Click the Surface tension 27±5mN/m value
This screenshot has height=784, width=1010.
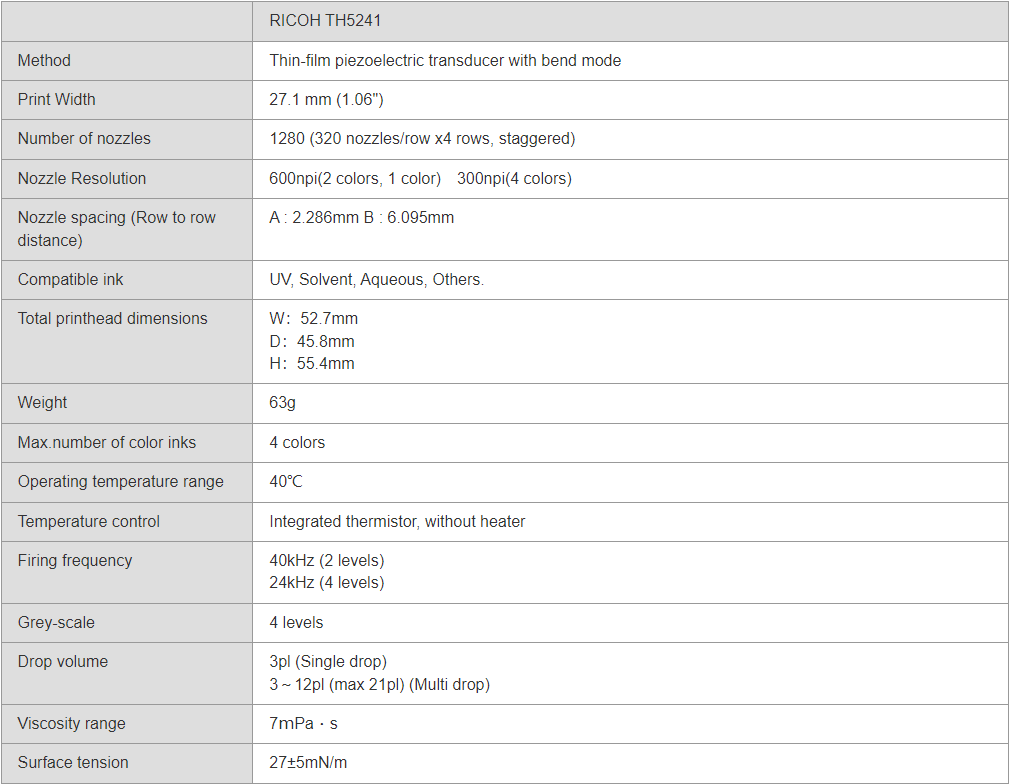pos(308,763)
